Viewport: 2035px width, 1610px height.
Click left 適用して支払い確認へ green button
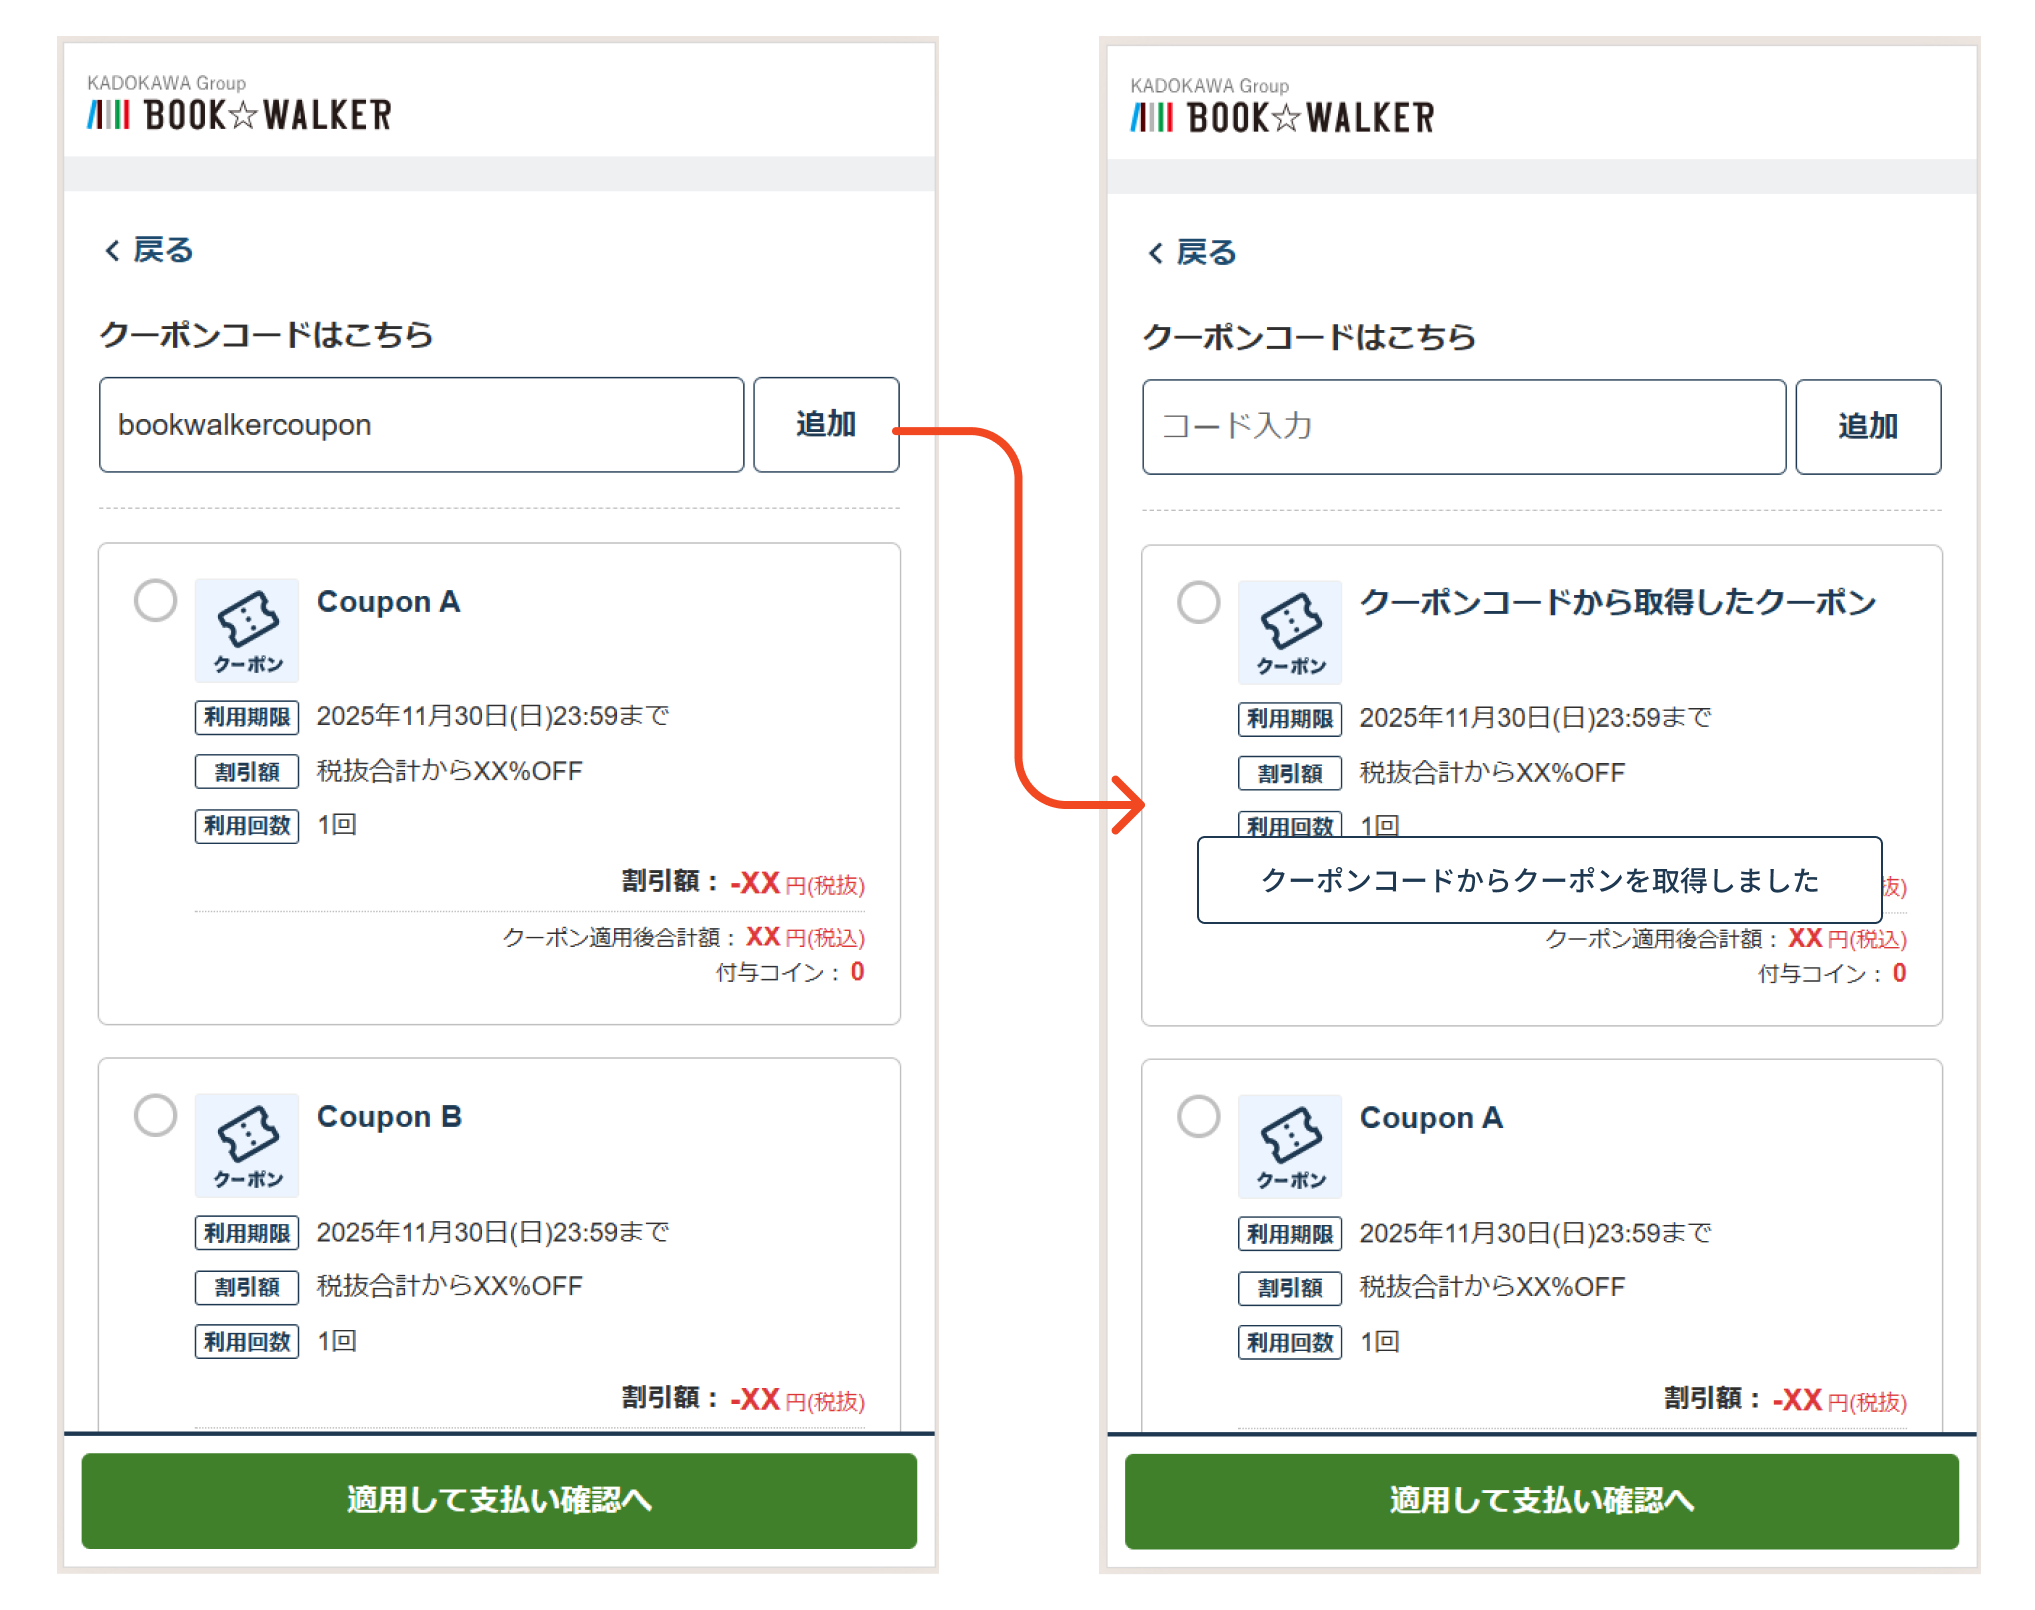point(499,1500)
